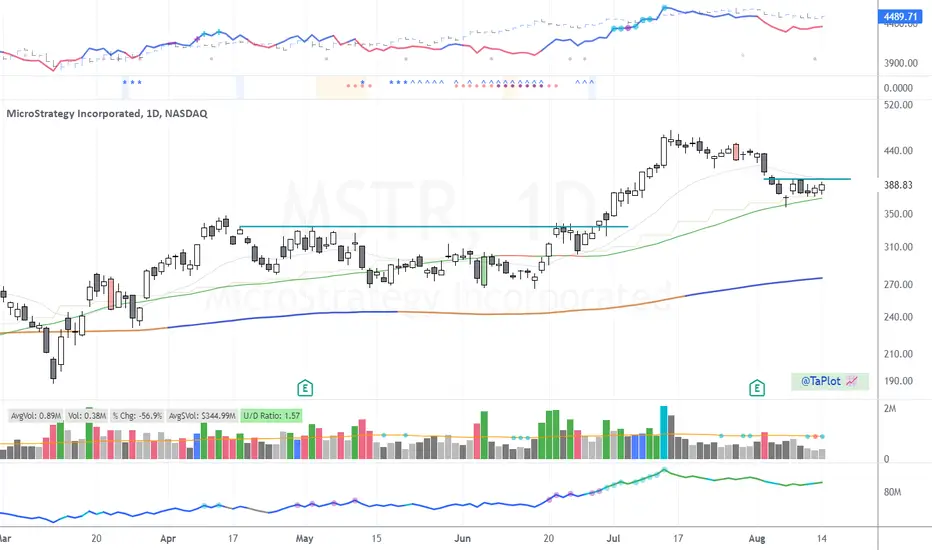Click the 80M axis label

pos(892,492)
